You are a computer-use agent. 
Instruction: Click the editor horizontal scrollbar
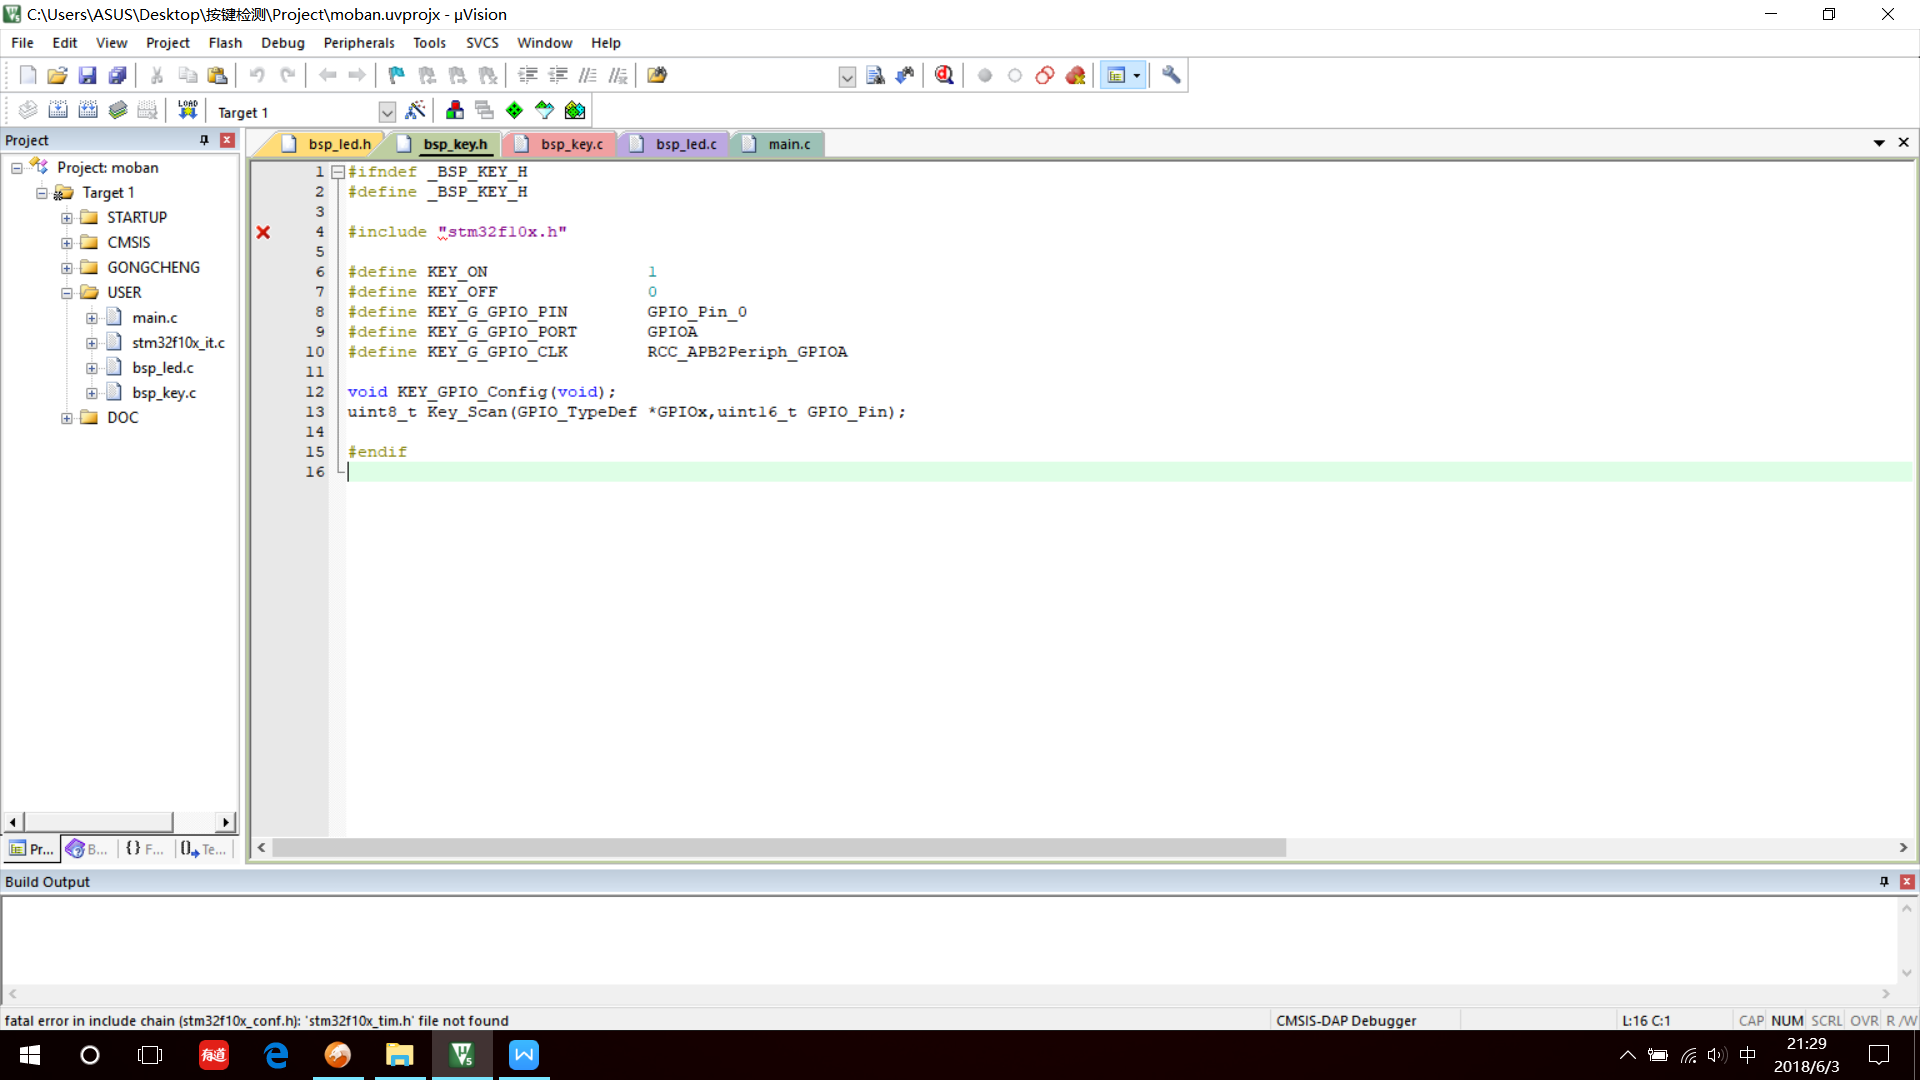click(x=780, y=848)
